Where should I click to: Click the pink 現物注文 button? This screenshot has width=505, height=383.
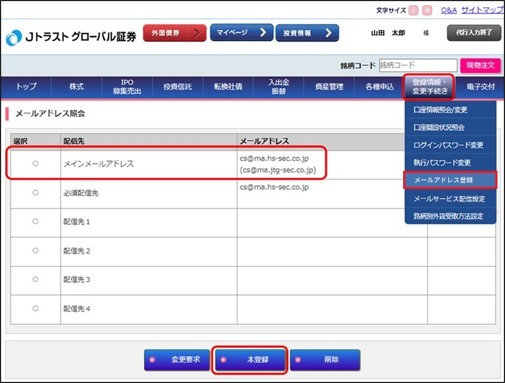pos(480,65)
